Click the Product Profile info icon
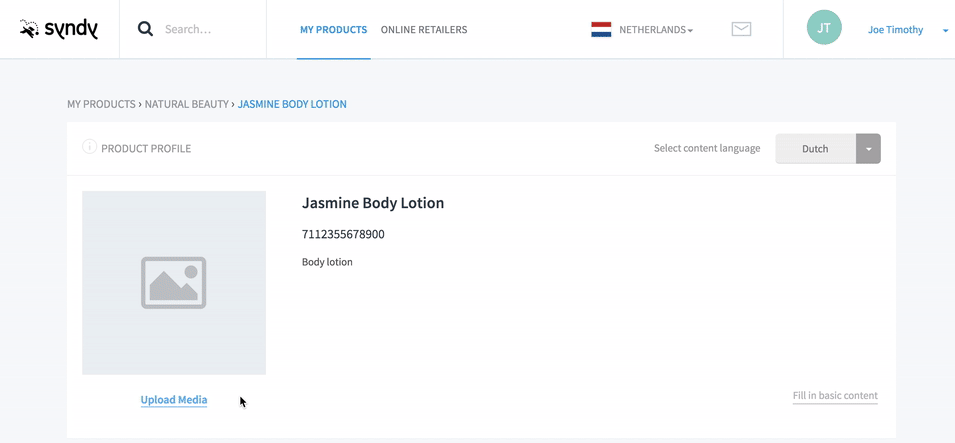The width and height of the screenshot is (955, 443). 90,147
